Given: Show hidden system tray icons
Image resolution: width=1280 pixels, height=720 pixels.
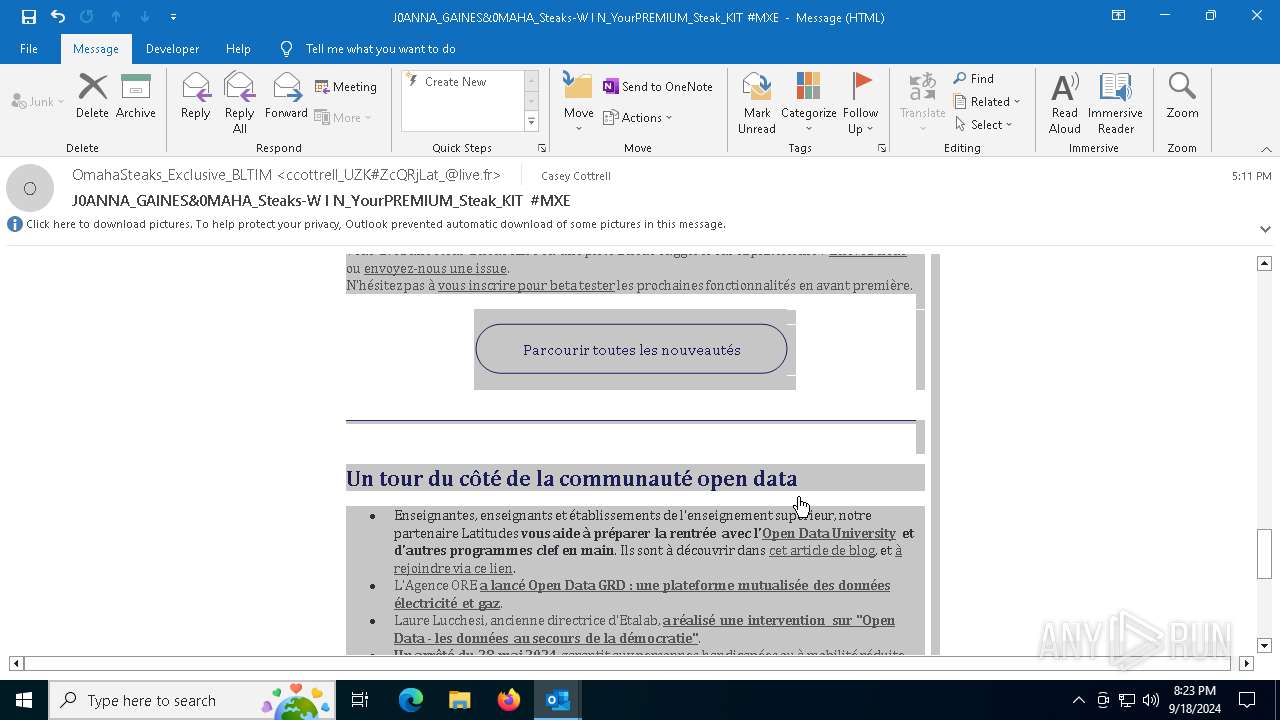Looking at the screenshot, I should pyautogui.click(x=1078, y=700).
